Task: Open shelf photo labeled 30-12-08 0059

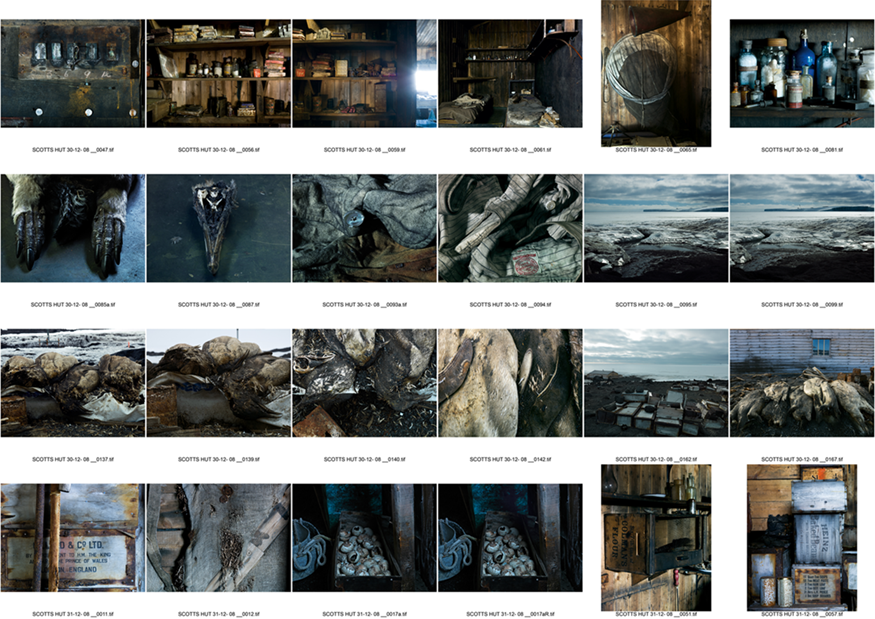Action: pyautogui.click(x=364, y=74)
